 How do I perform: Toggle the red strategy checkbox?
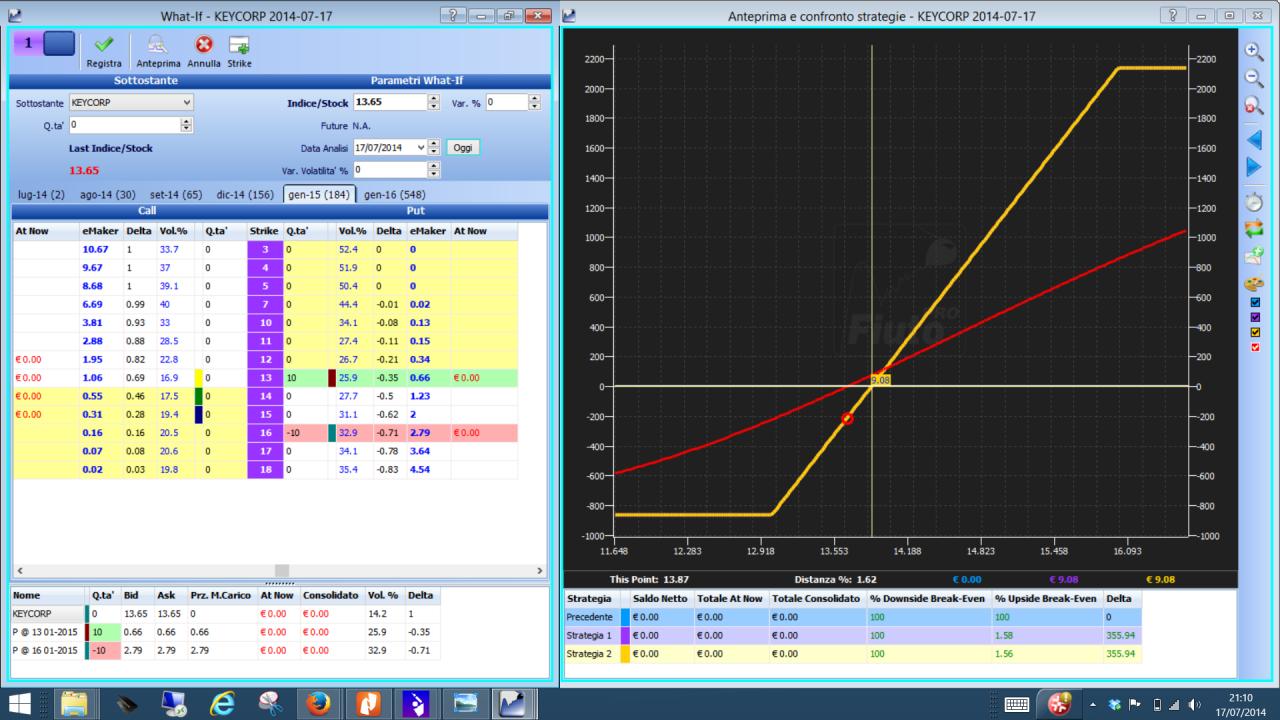(1254, 347)
